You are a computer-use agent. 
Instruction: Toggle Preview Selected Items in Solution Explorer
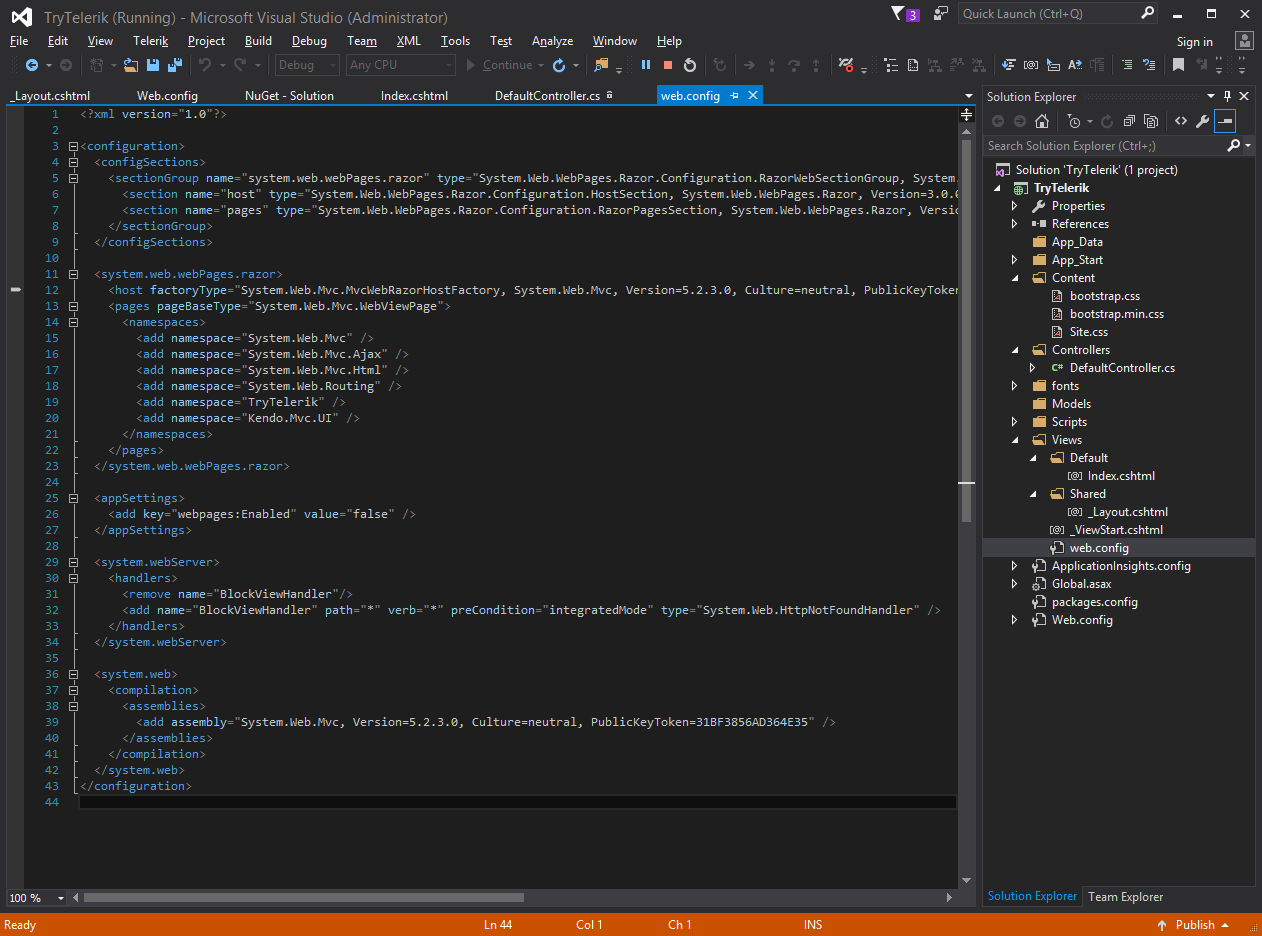pyautogui.click(x=1225, y=121)
